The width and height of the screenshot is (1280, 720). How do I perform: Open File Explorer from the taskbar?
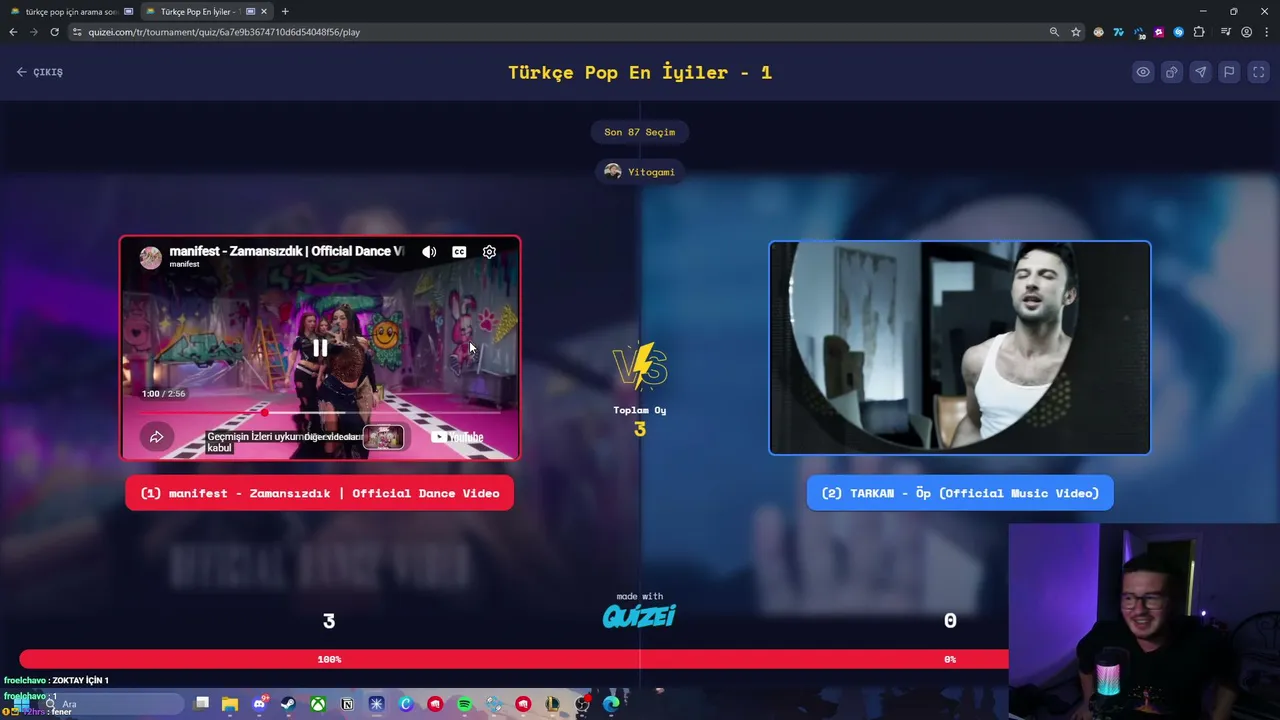coord(230,704)
